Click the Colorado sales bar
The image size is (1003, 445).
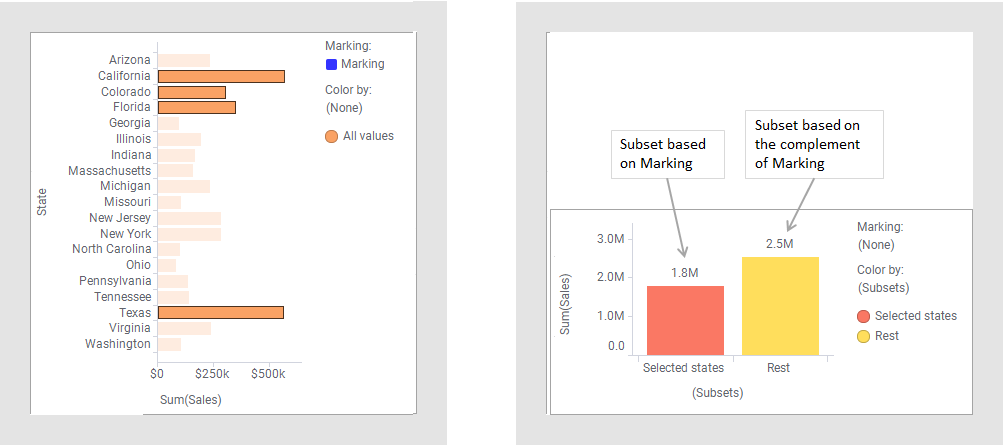(192, 92)
